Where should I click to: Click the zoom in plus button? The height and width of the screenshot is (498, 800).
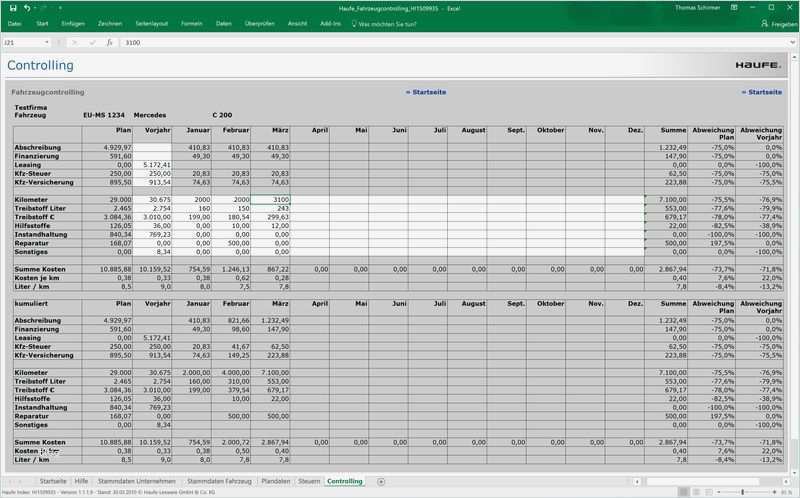[x=774, y=492]
